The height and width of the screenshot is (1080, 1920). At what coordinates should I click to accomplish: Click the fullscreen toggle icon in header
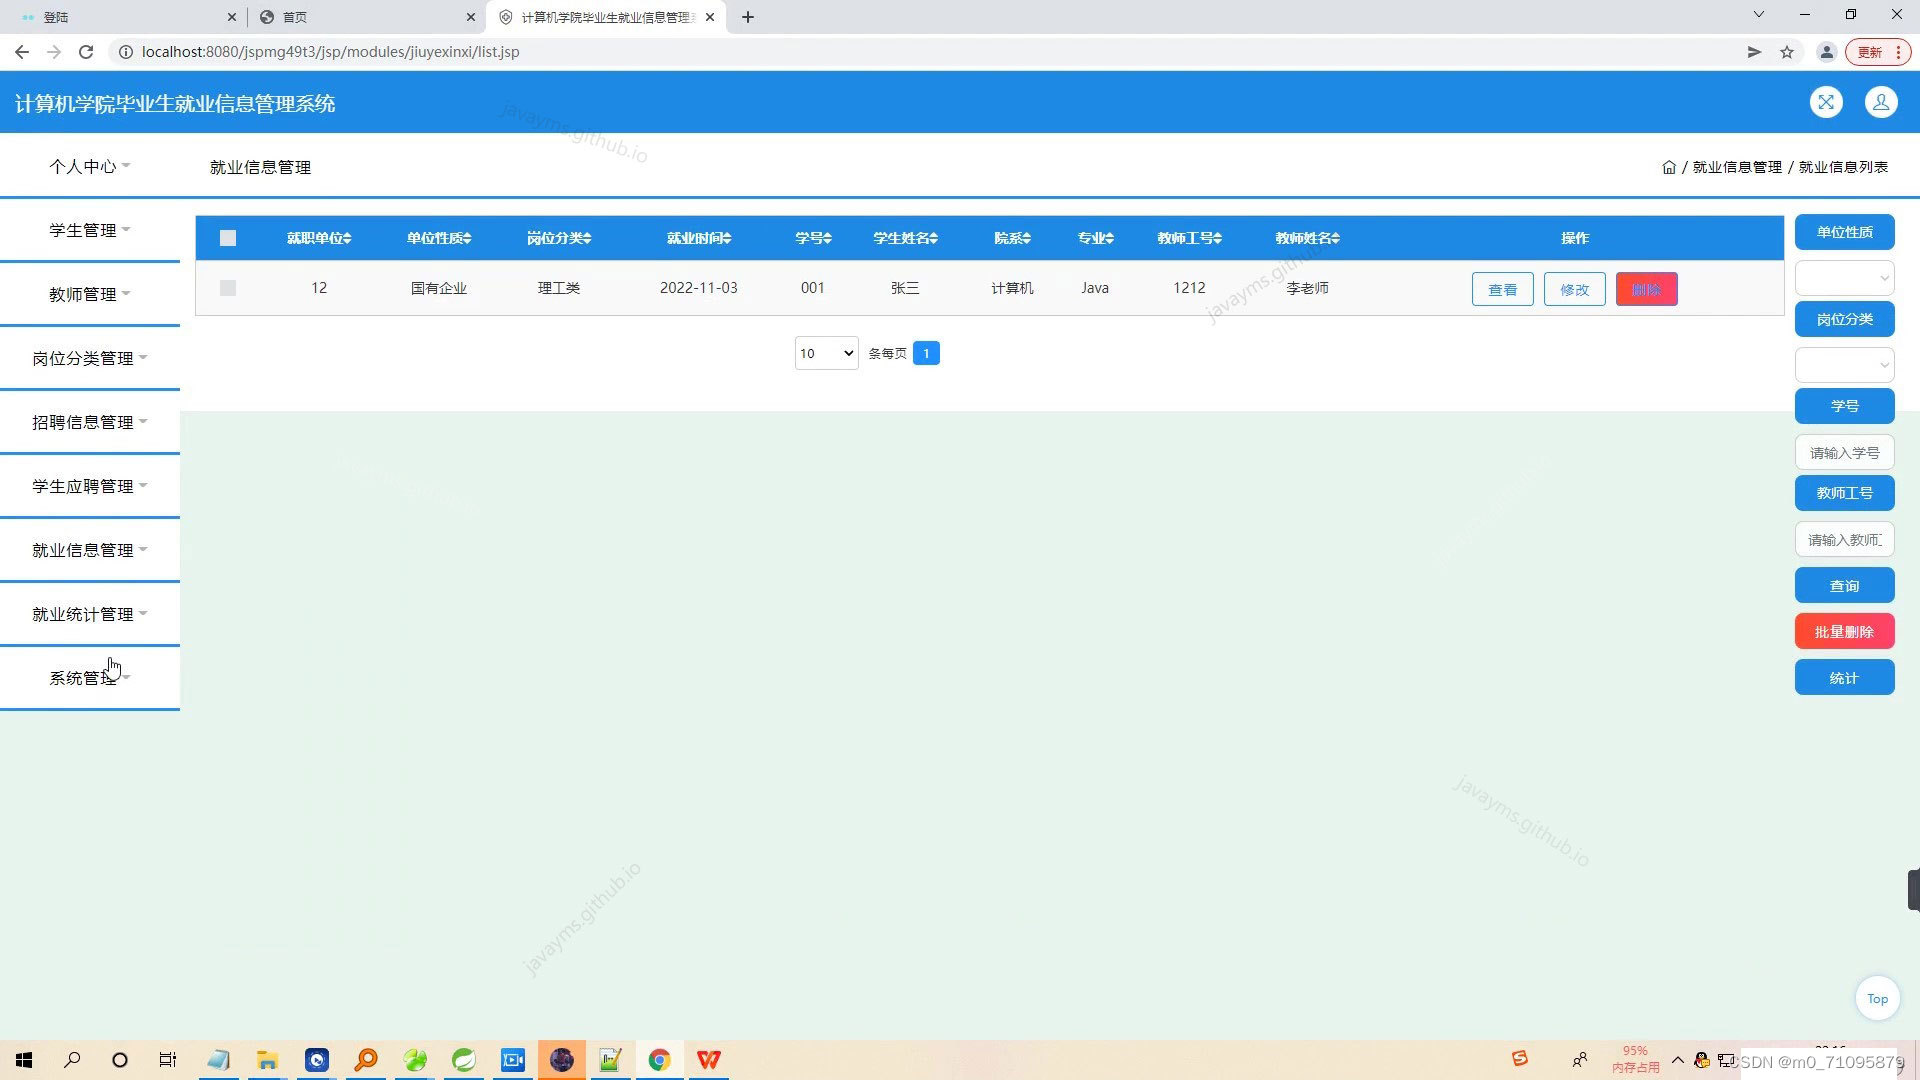click(1826, 102)
